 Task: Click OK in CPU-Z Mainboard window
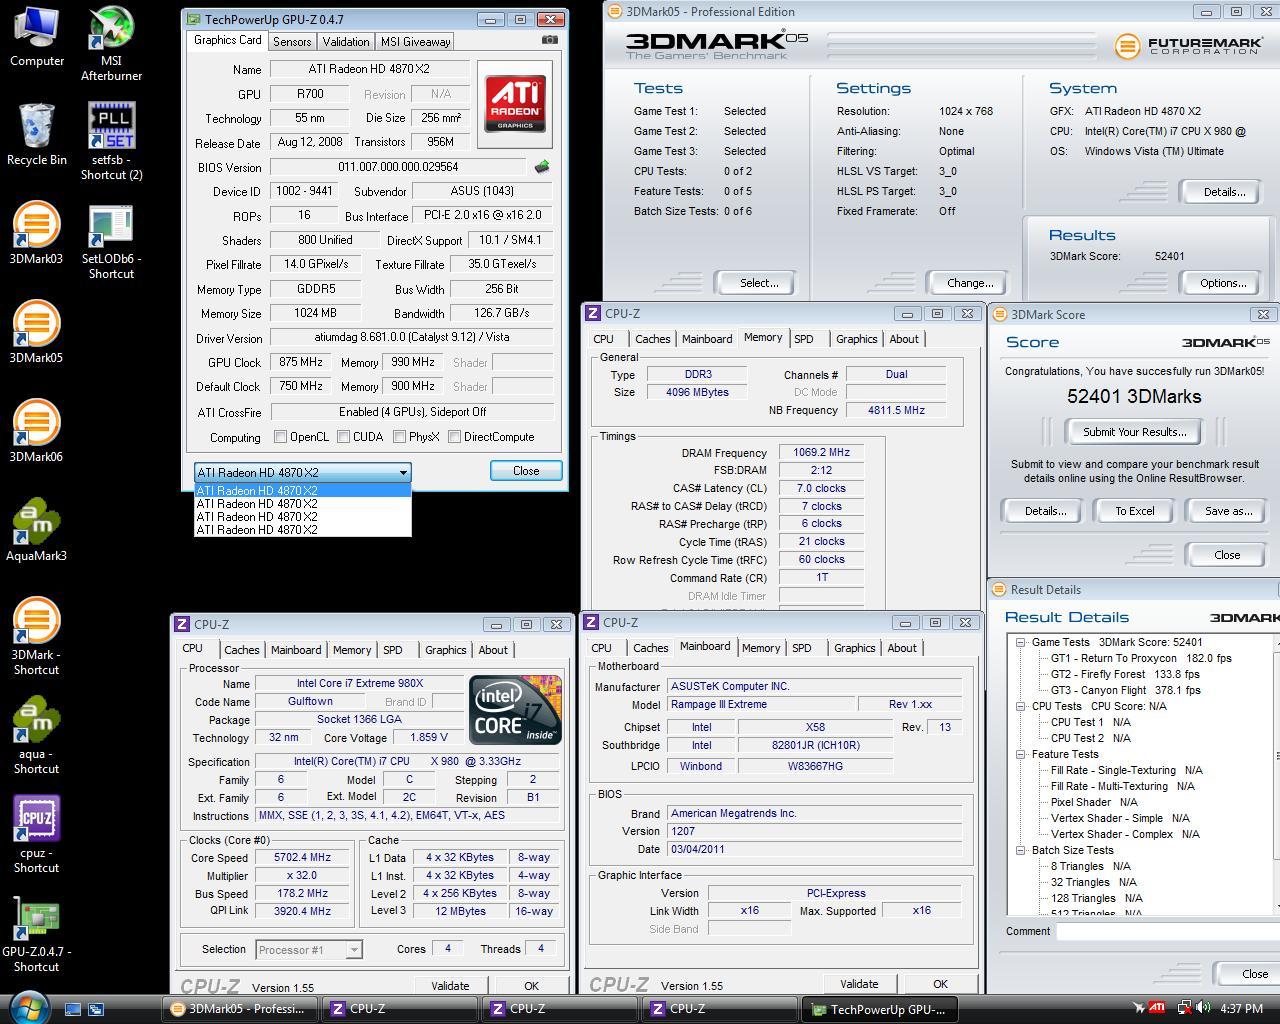[x=939, y=984]
